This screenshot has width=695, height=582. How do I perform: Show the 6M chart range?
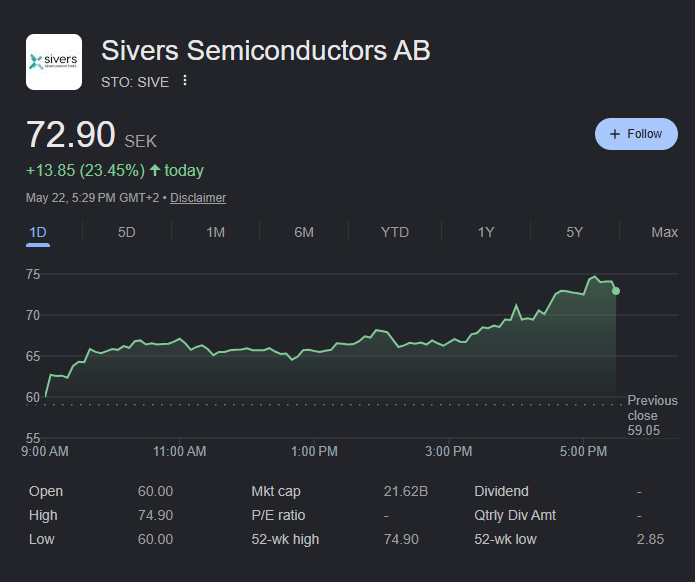(304, 232)
